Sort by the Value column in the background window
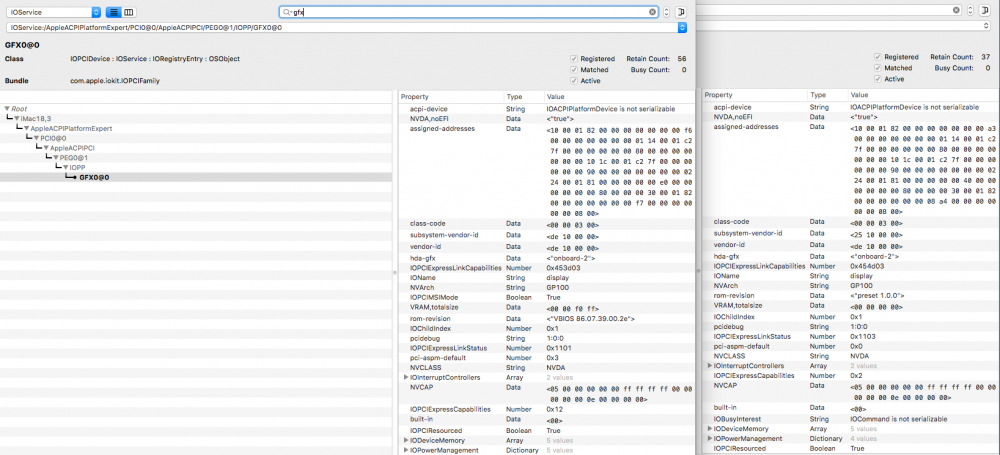1000x455 pixels. pos(923,94)
